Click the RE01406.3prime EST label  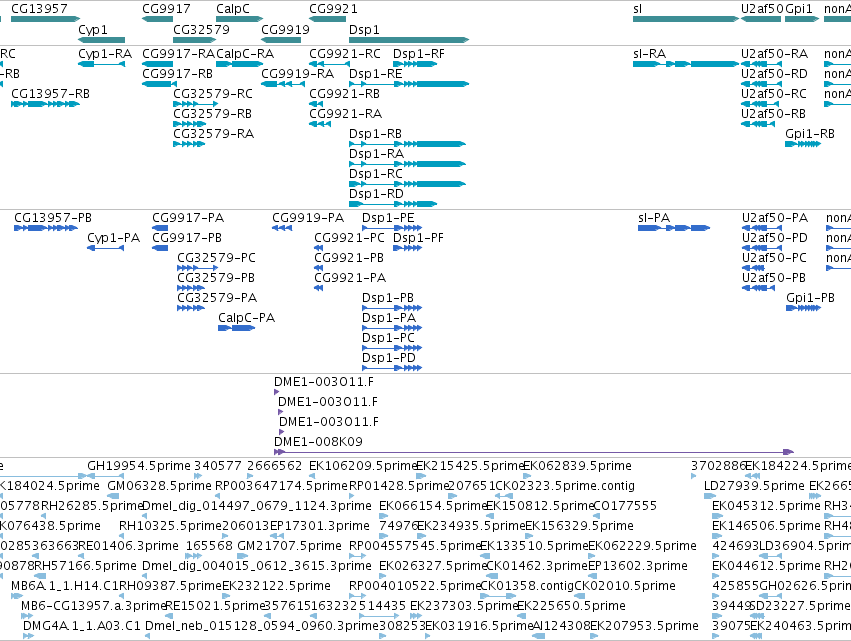(x=128, y=545)
